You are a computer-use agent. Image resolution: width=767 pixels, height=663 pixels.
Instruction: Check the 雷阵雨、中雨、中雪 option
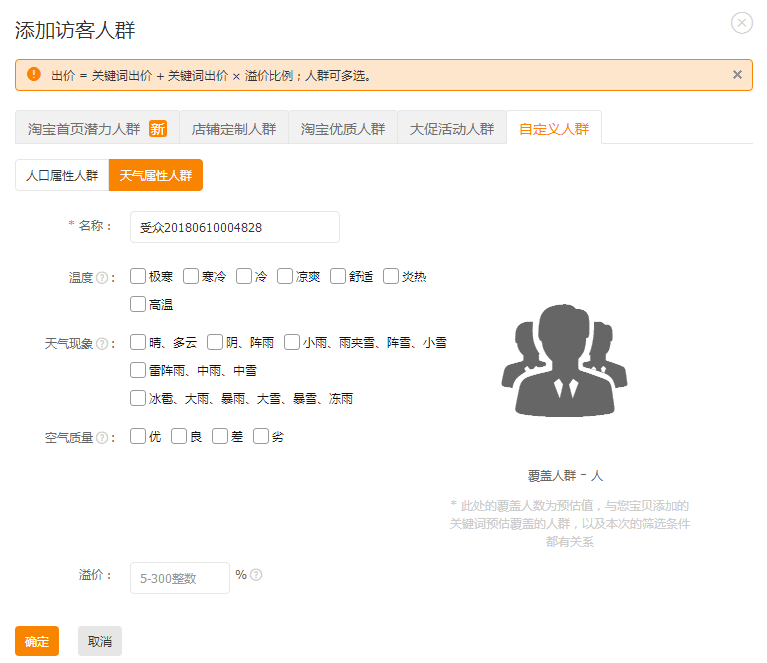(138, 371)
